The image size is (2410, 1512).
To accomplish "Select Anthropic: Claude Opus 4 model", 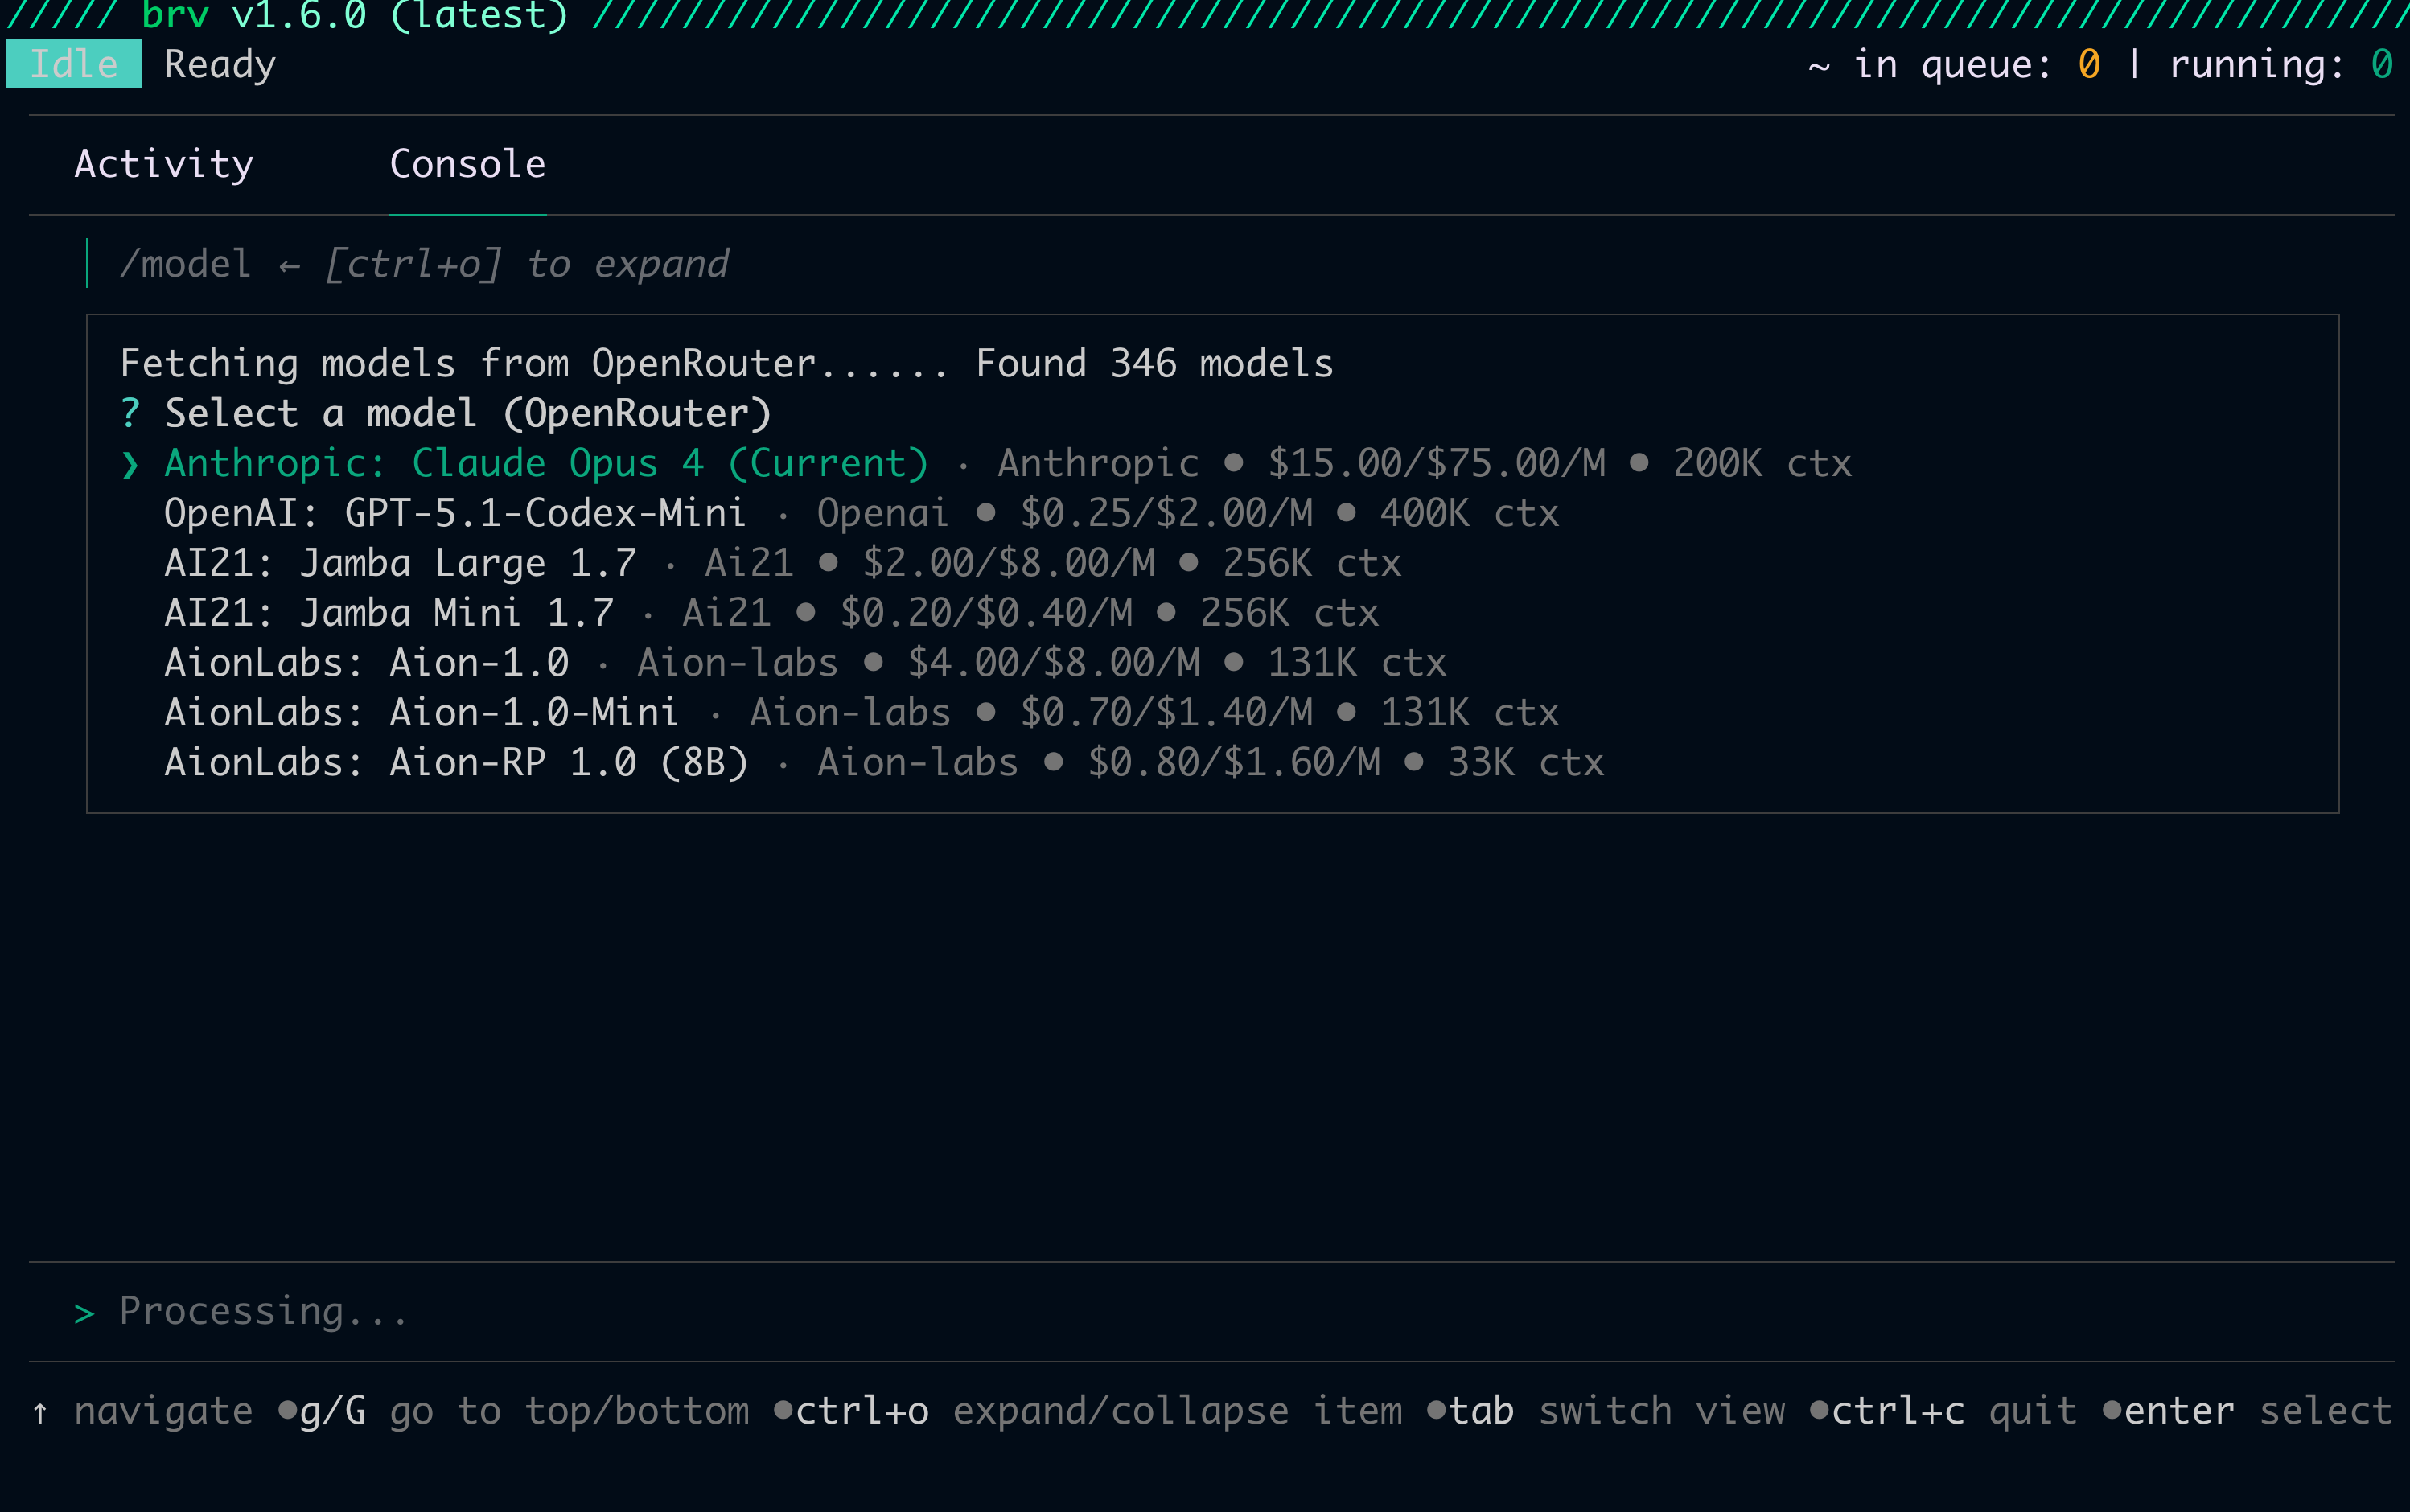I will coord(546,463).
